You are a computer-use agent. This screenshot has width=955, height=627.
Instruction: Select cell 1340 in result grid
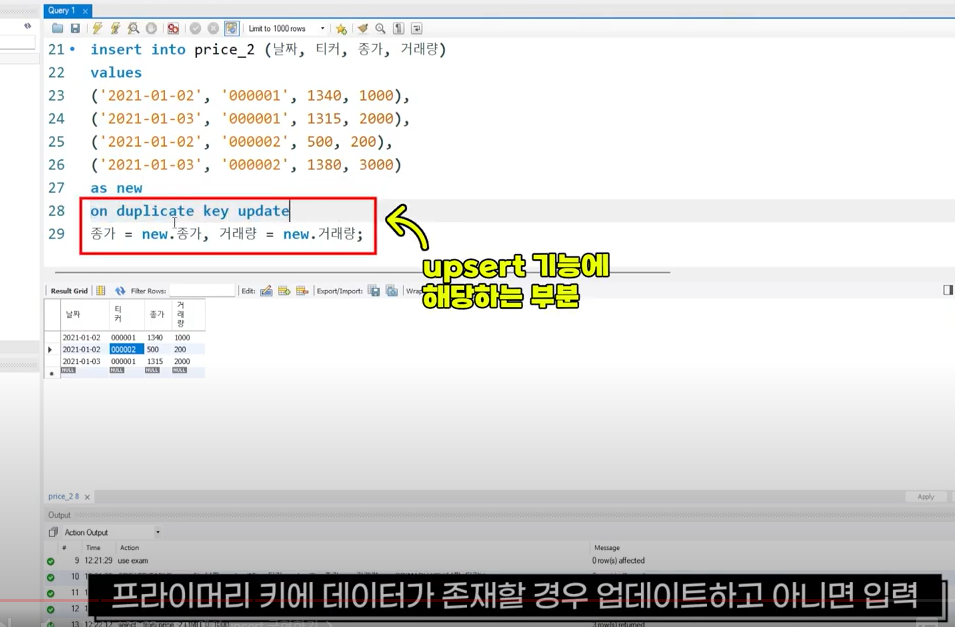(158, 337)
